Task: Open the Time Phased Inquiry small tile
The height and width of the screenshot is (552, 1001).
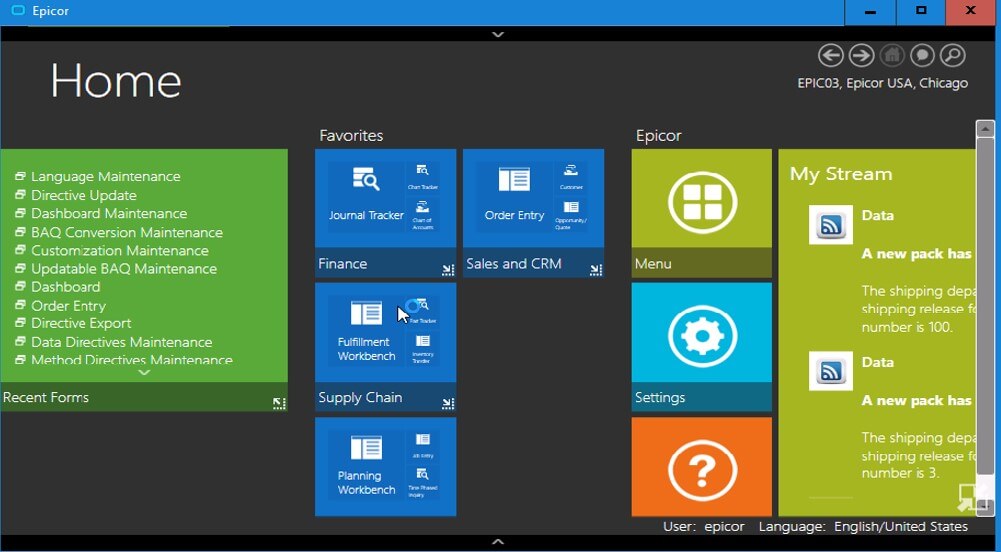Action: pyautogui.click(x=423, y=483)
